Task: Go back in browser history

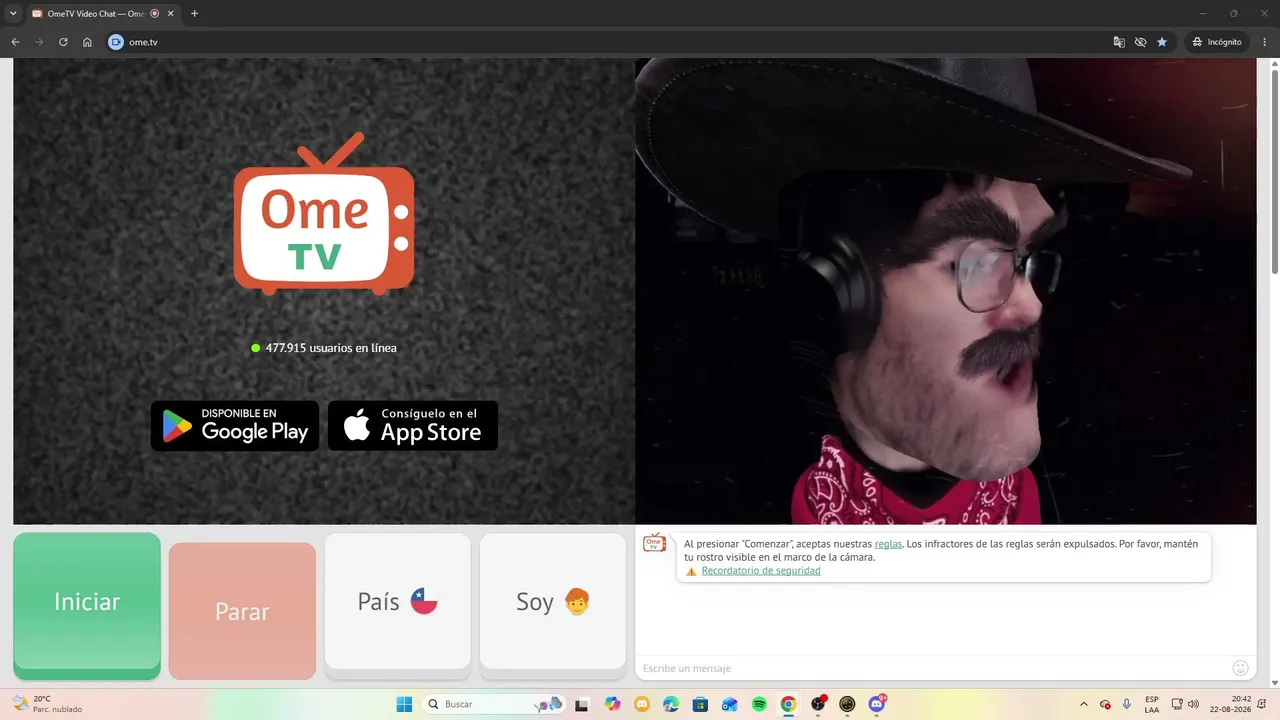Action: coord(15,42)
